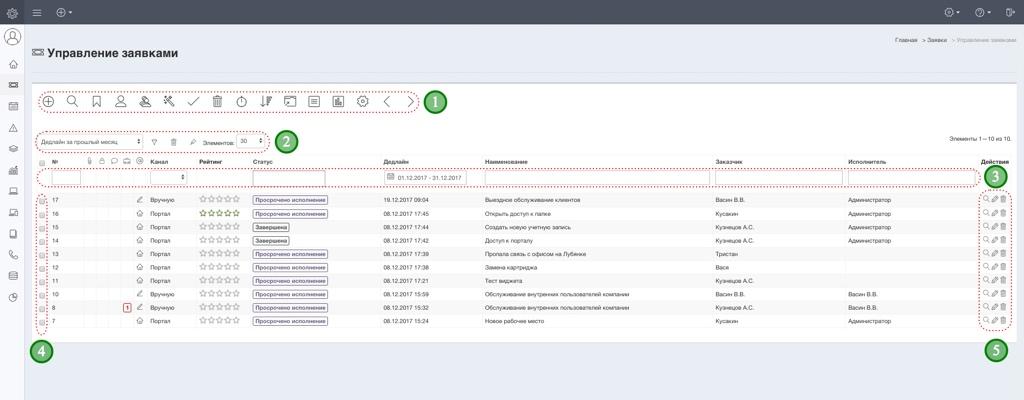
Task: Click the checkmark icon in toolbar
Action: pyautogui.click(x=193, y=102)
